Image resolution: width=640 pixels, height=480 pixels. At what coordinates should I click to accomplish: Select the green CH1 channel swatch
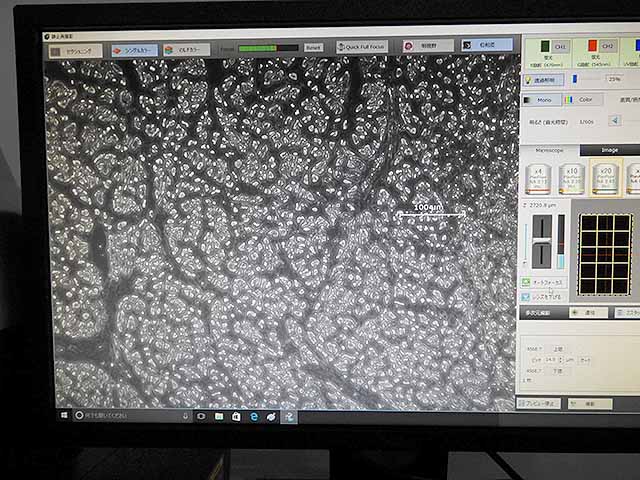click(545, 46)
